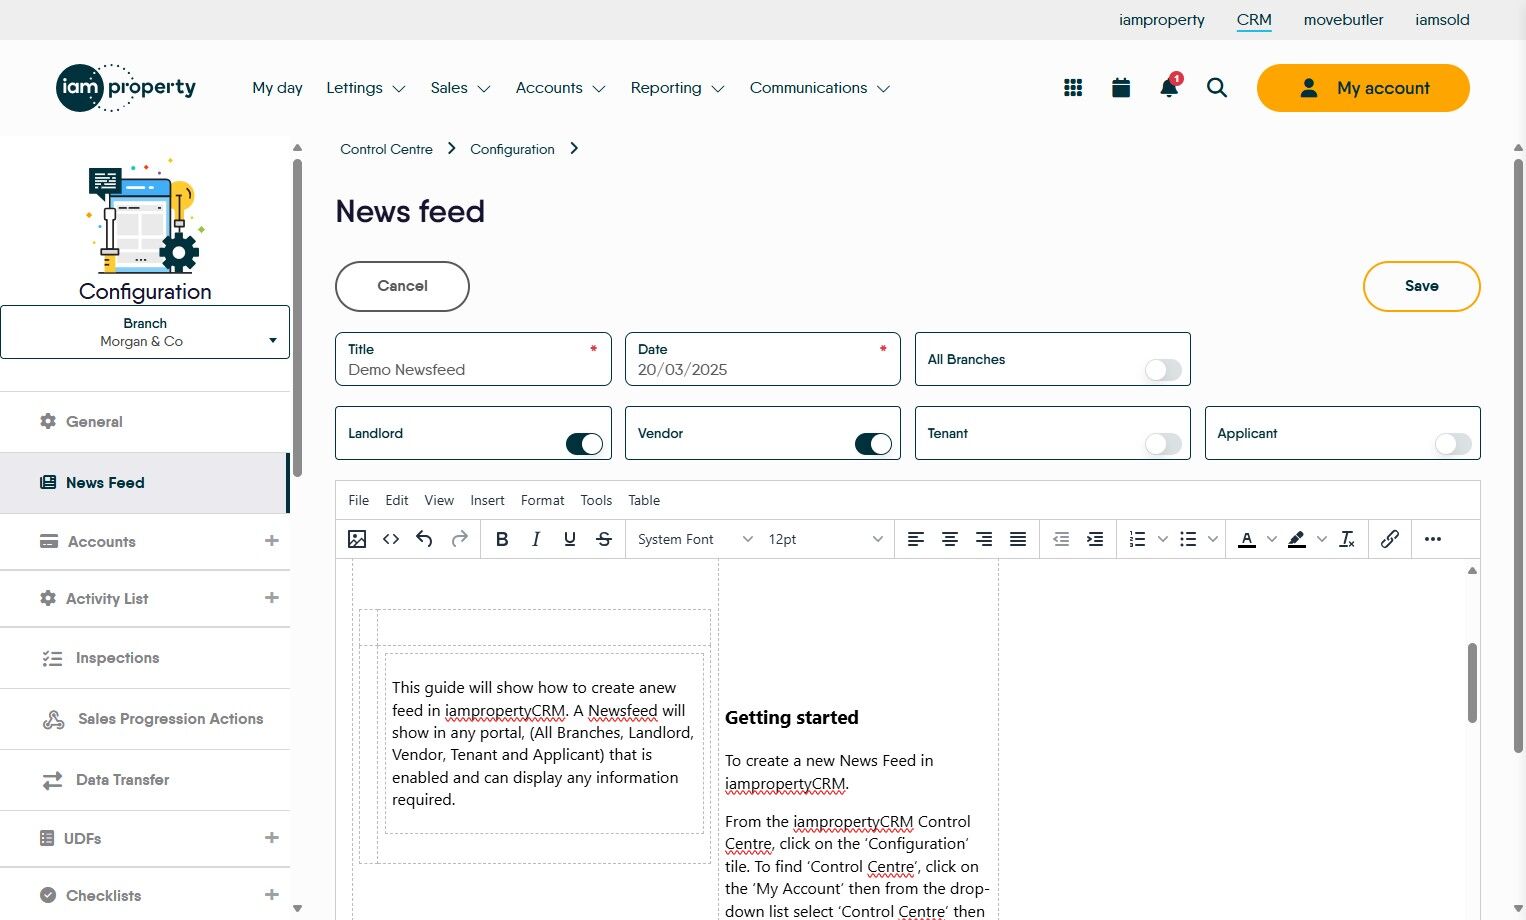Open the editor Insert menu
Screen dimensions: 1526x920
pyautogui.click(x=488, y=500)
